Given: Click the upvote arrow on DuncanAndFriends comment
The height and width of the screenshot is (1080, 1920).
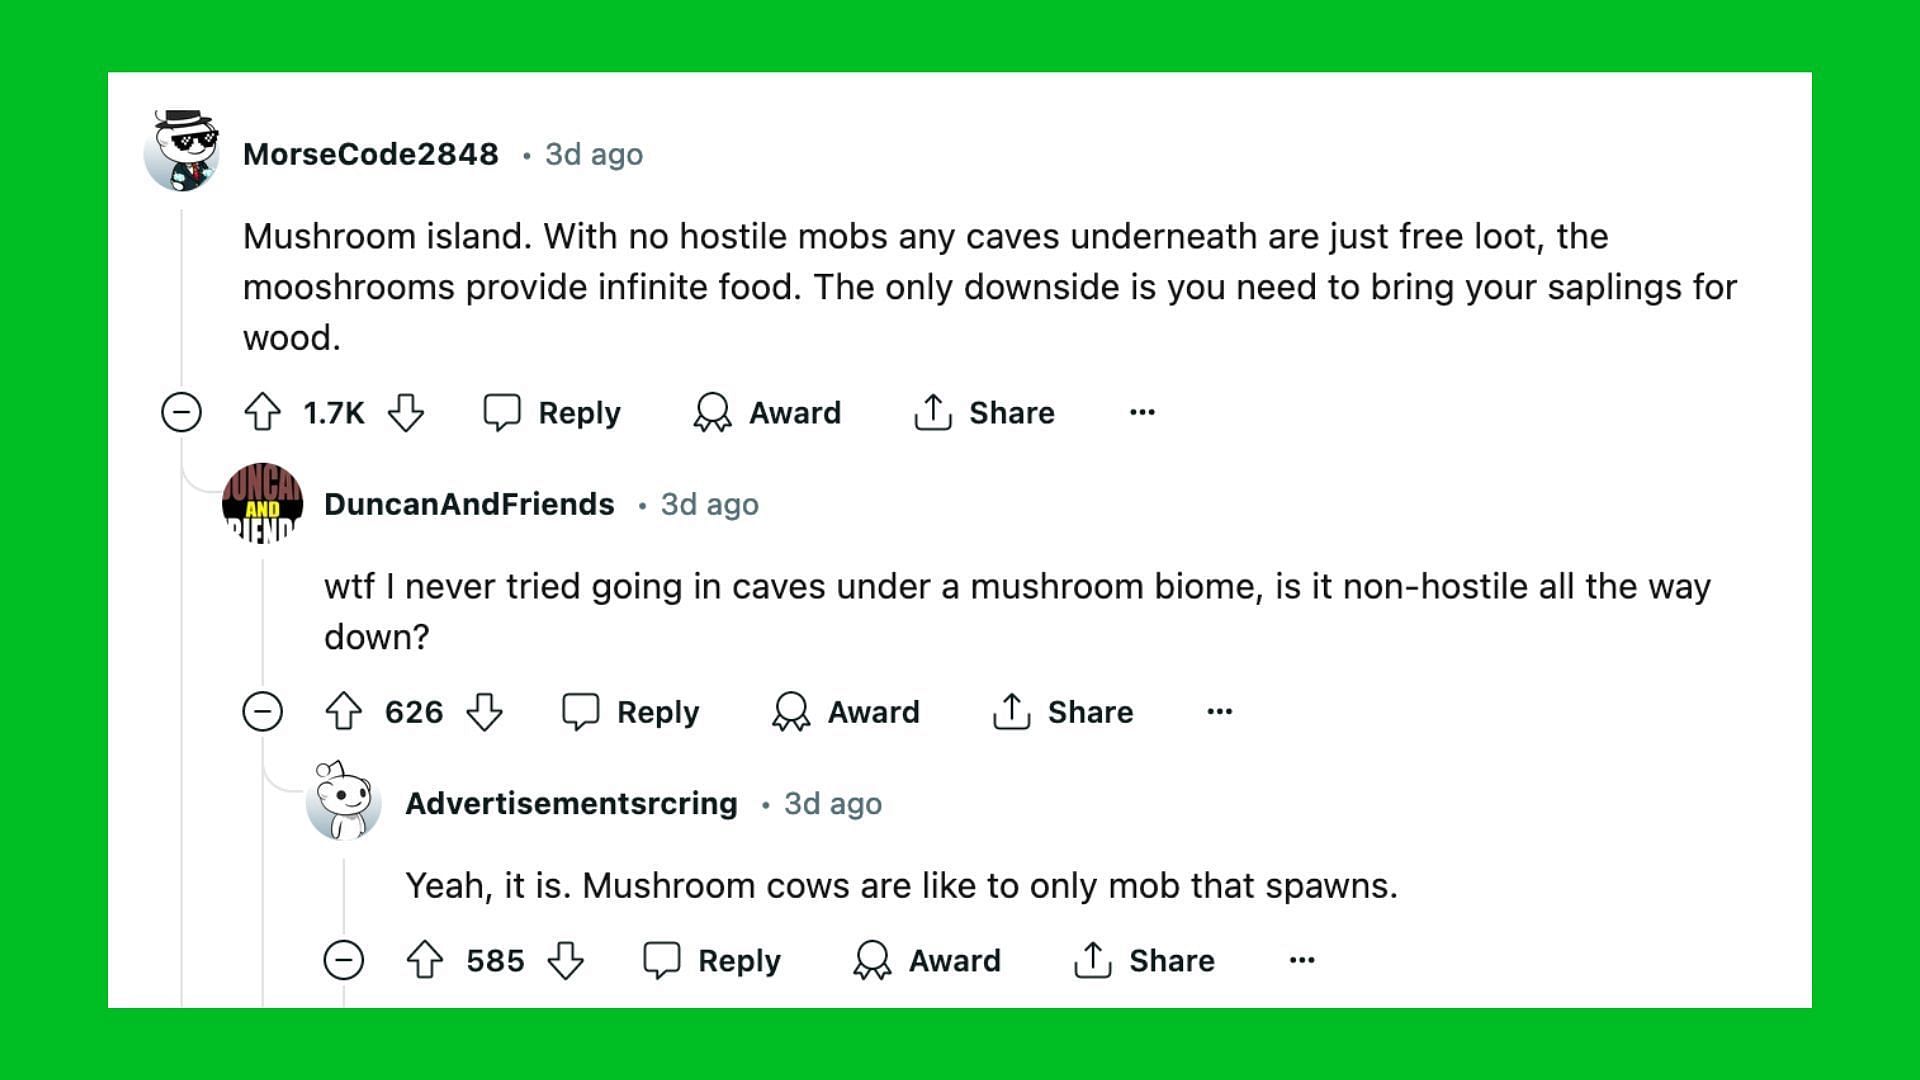Looking at the screenshot, I should click(x=345, y=712).
